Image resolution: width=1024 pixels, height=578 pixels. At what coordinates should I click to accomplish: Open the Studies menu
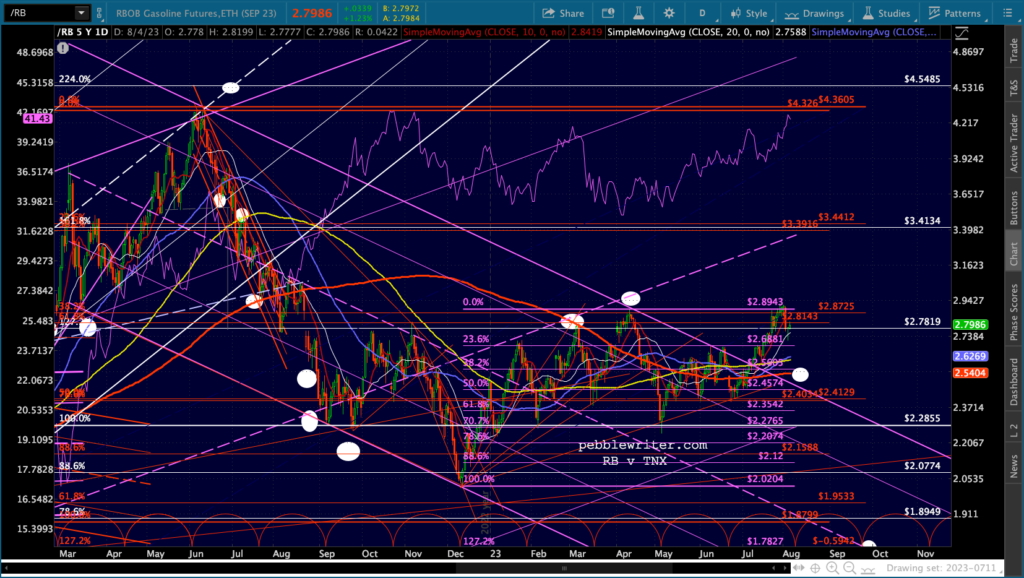[886, 13]
